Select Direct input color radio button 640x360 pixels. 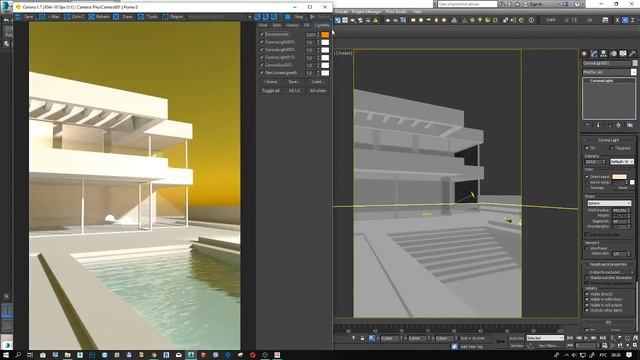(x=587, y=177)
